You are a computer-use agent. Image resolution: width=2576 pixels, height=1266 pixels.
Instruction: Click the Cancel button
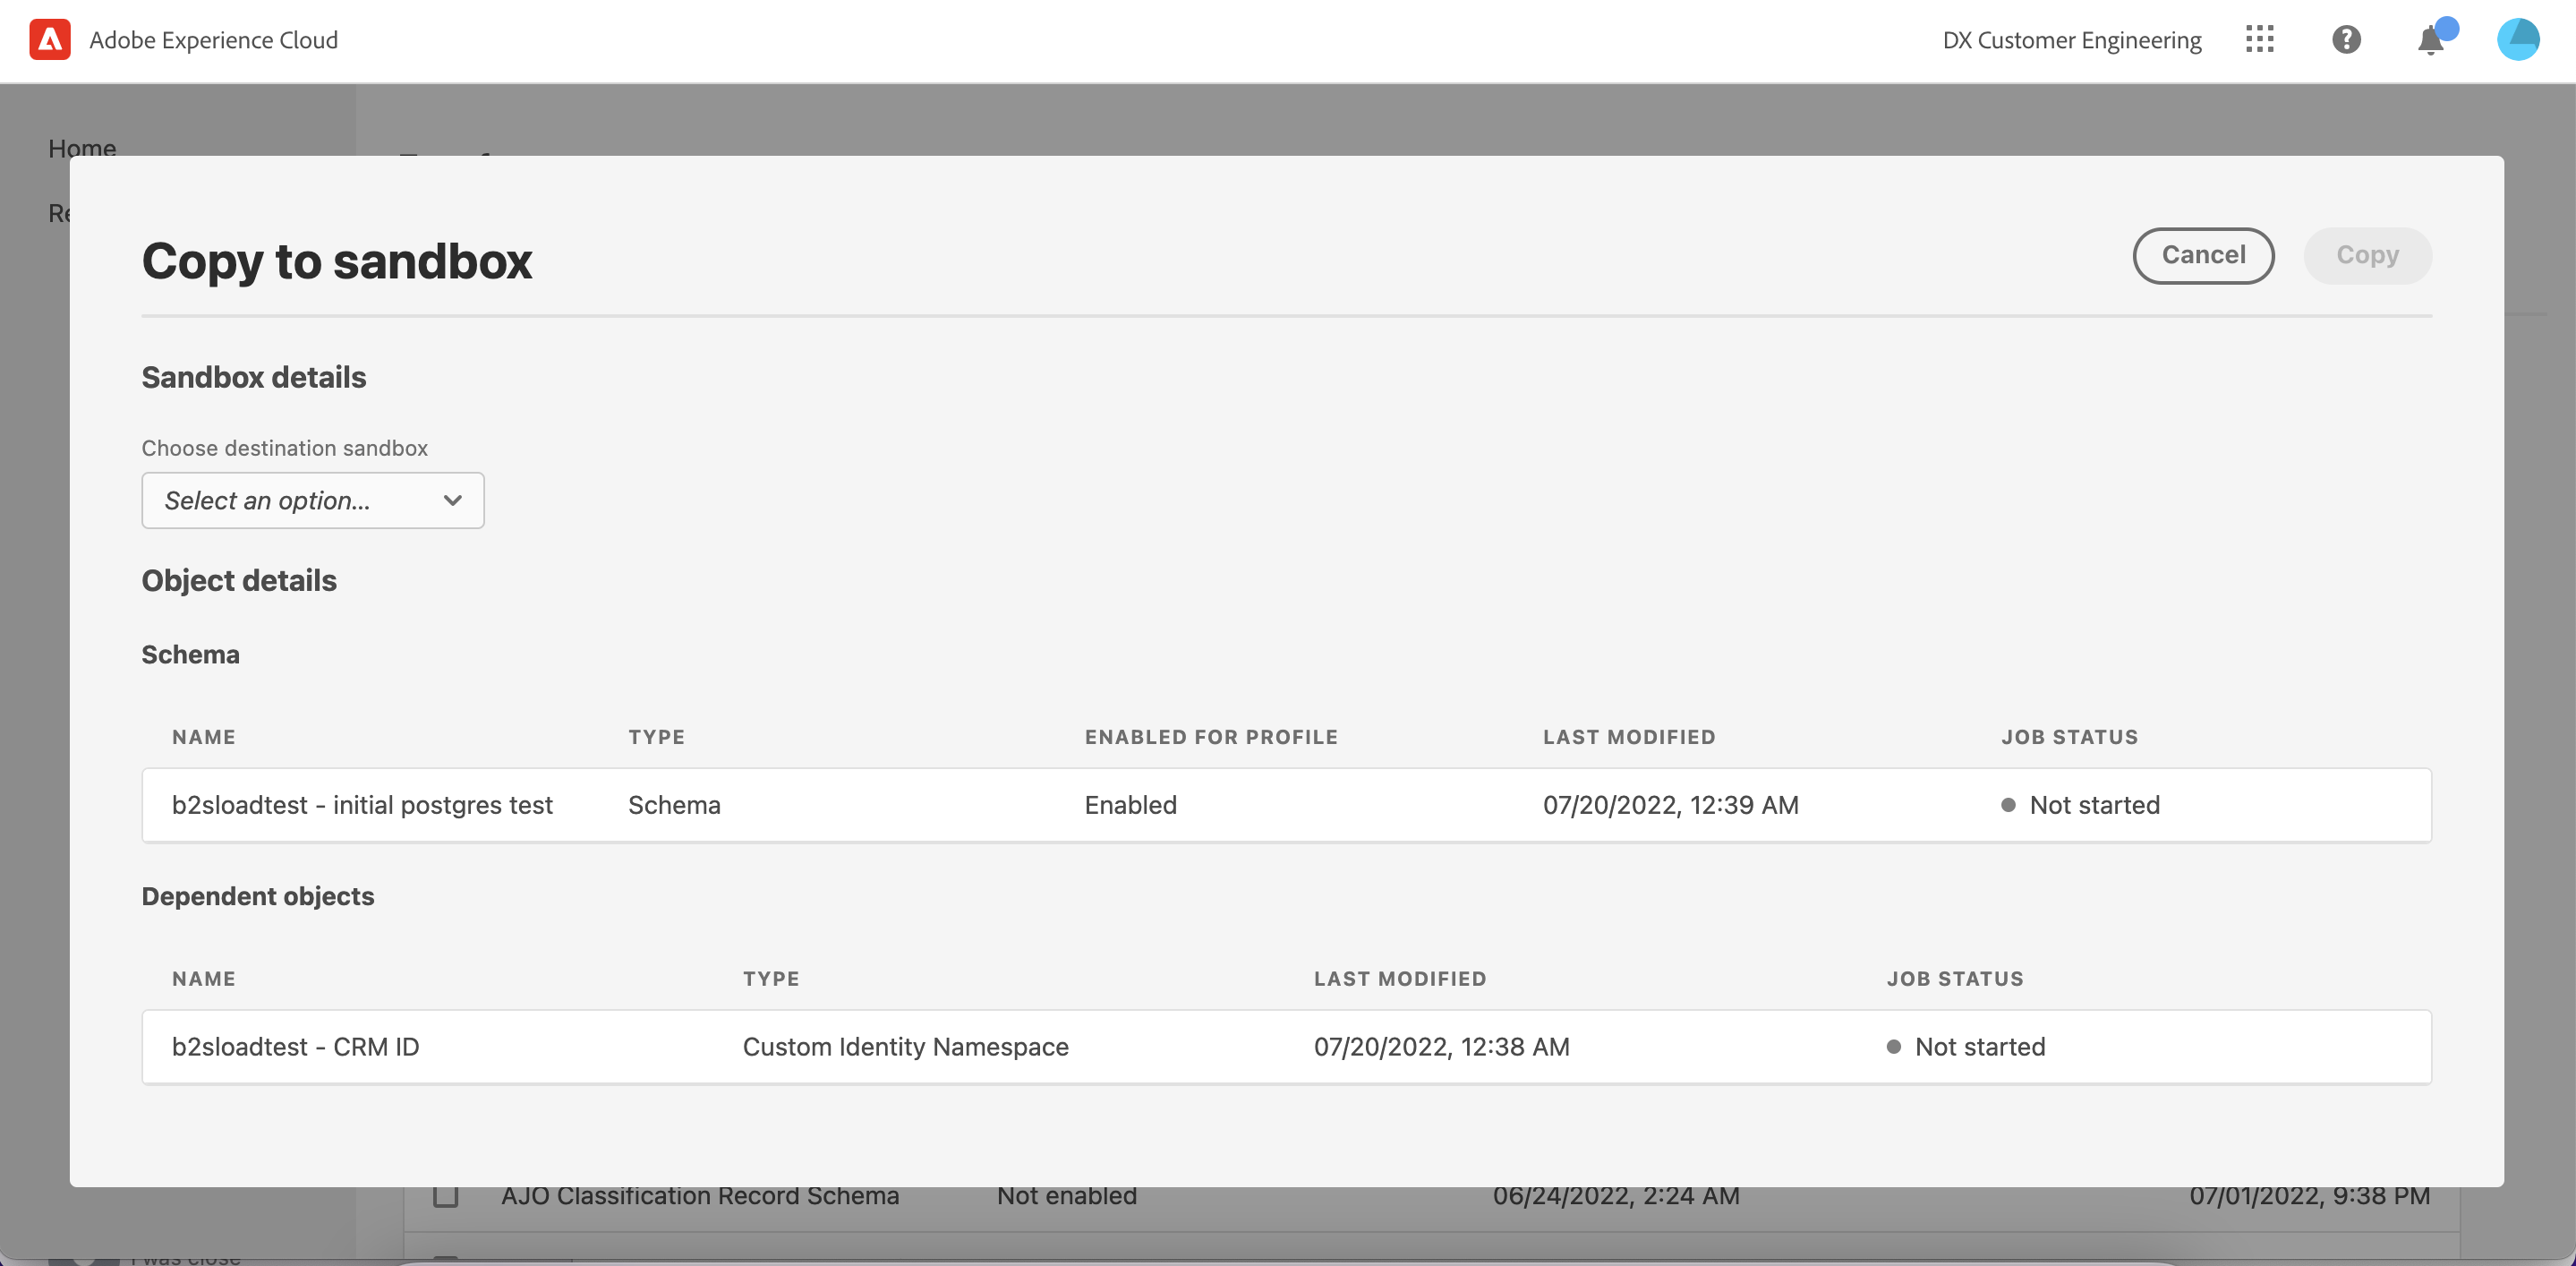pyautogui.click(x=2203, y=256)
